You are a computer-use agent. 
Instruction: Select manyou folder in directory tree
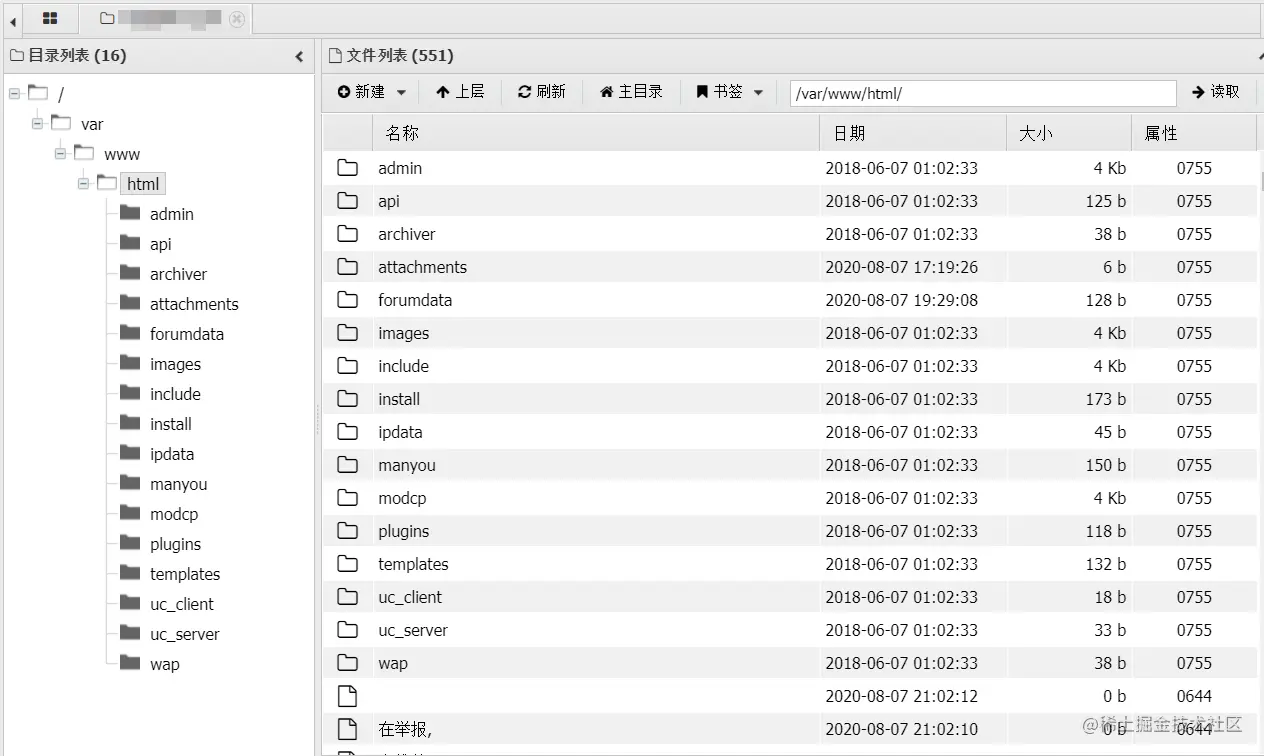[179, 484]
